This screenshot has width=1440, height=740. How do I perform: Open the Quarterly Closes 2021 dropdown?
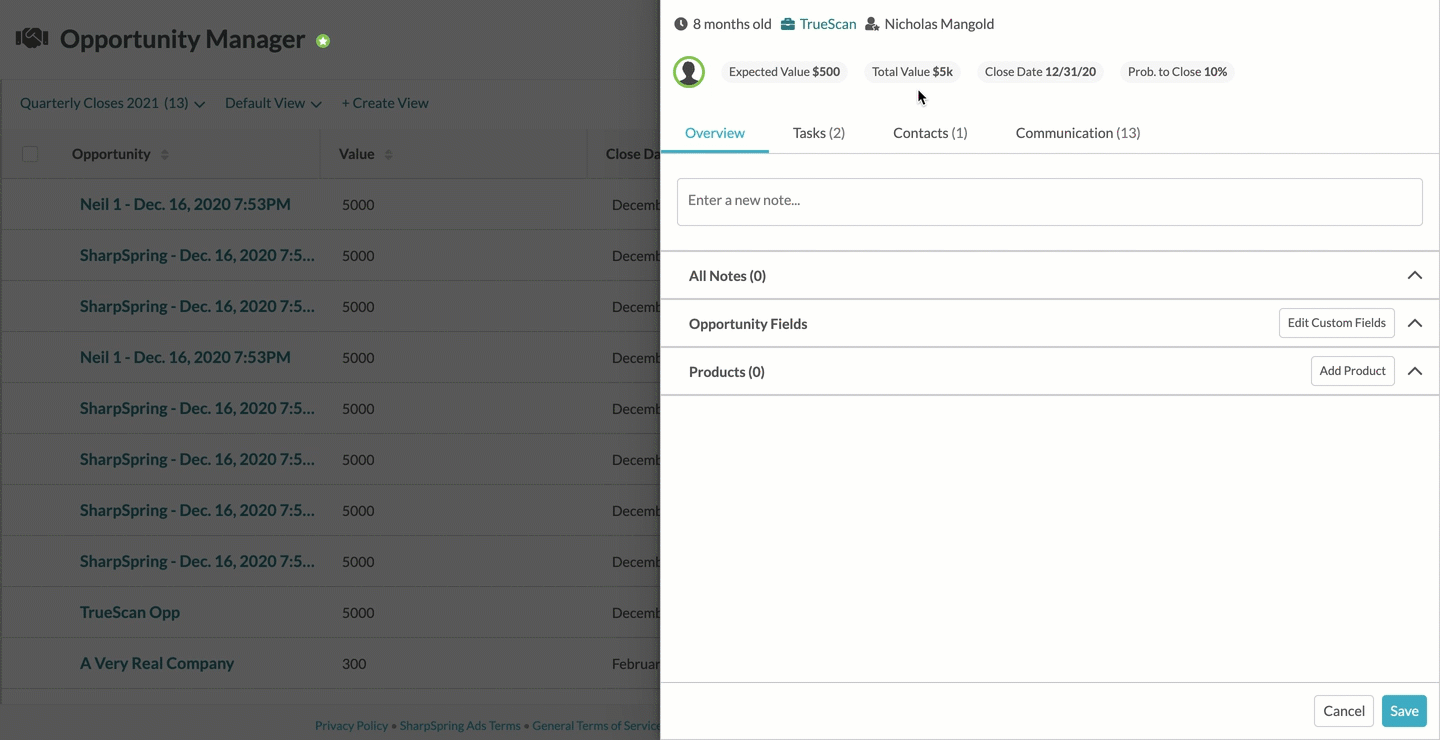[112, 103]
